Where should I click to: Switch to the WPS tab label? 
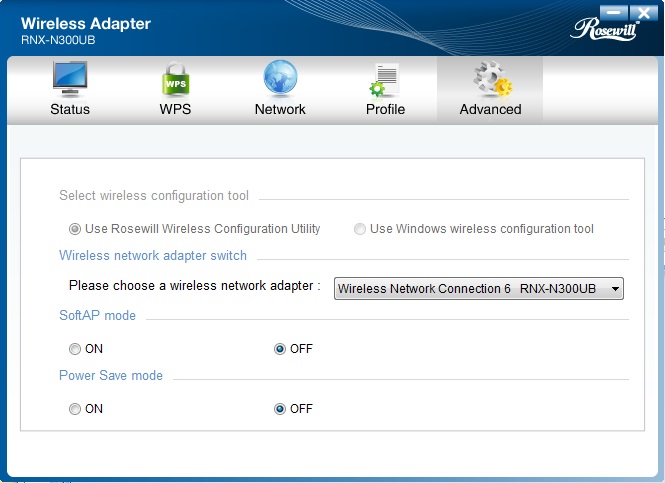pos(175,109)
